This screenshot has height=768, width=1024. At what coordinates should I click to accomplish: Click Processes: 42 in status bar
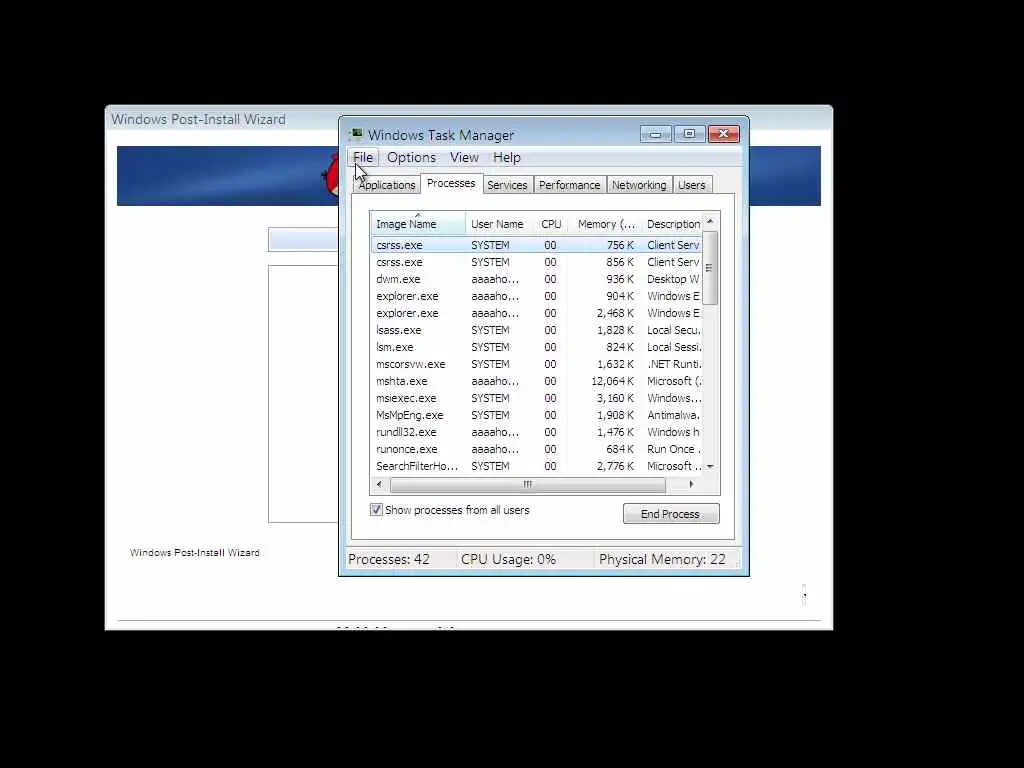coord(389,560)
